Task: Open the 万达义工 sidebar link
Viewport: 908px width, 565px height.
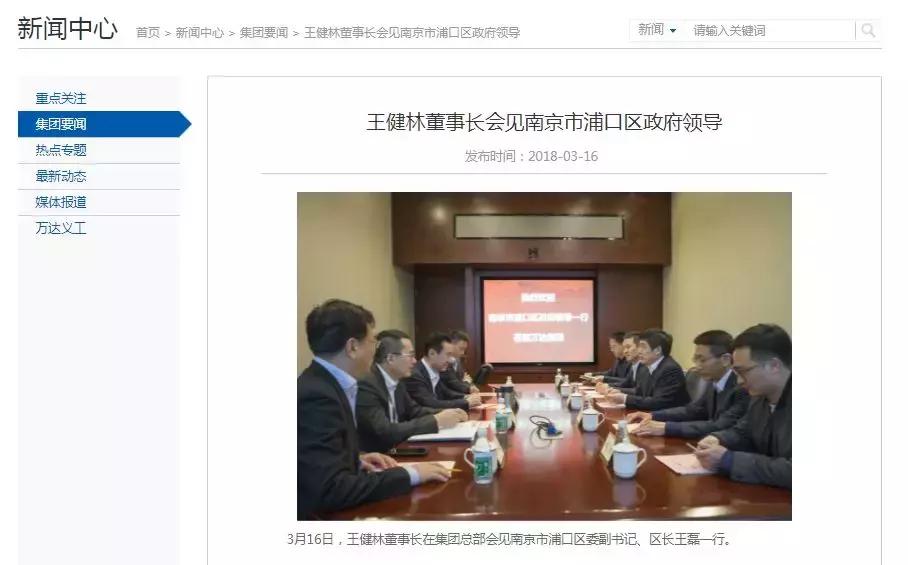Action: pyautogui.click(x=61, y=228)
